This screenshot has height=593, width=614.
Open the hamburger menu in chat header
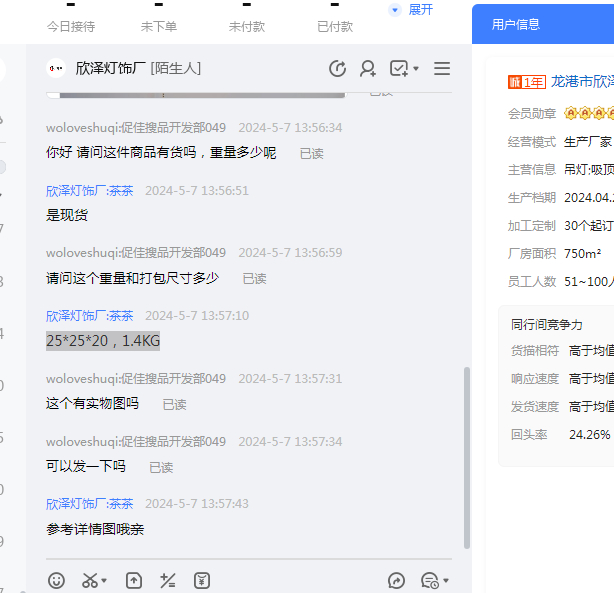tap(442, 68)
